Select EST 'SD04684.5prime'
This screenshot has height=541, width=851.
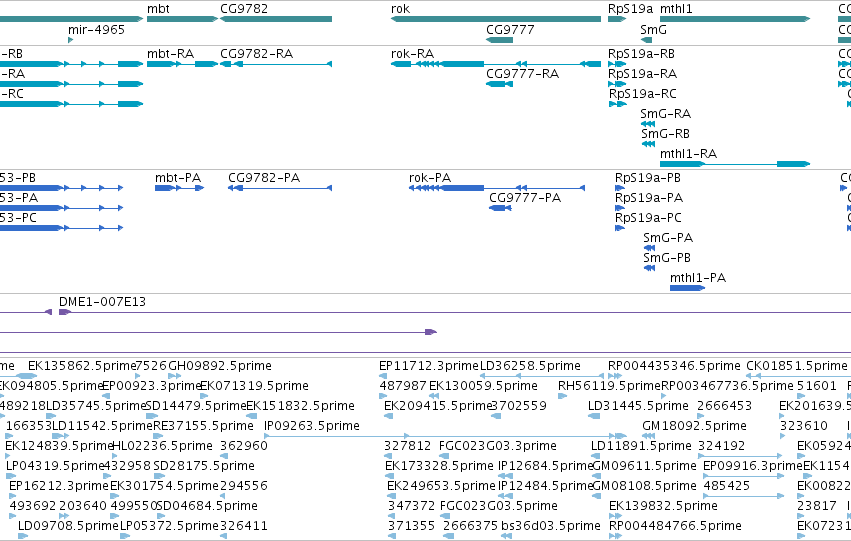pos(207,506)
